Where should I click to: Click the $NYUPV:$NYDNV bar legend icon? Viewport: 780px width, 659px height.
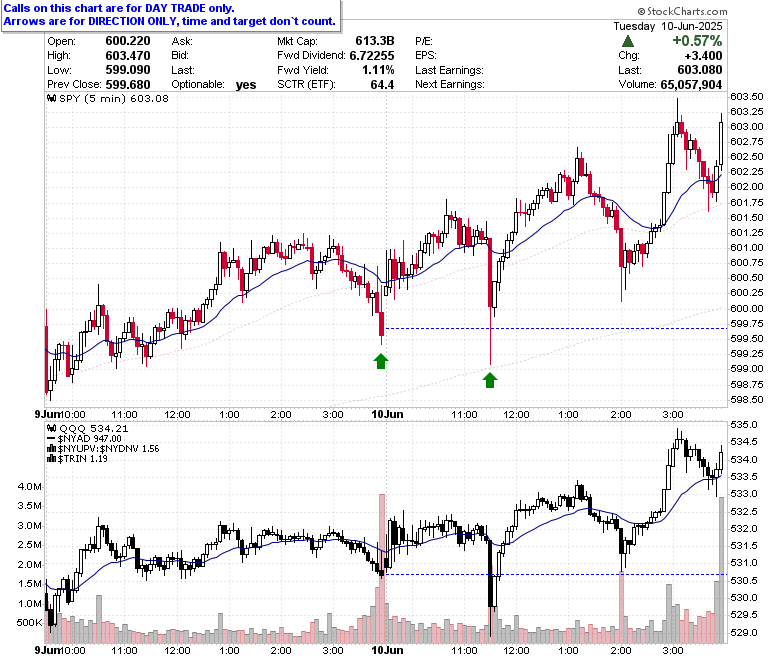pyautogui.click(x=51, y=449)
